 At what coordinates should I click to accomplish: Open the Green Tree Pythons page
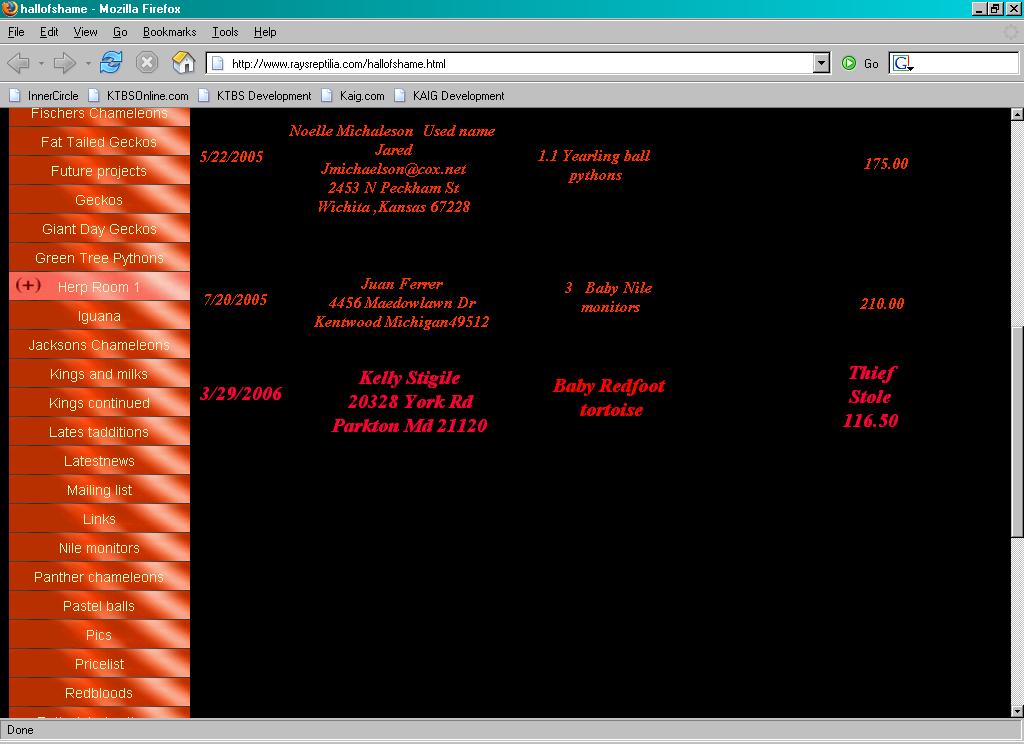coord(99,258)
